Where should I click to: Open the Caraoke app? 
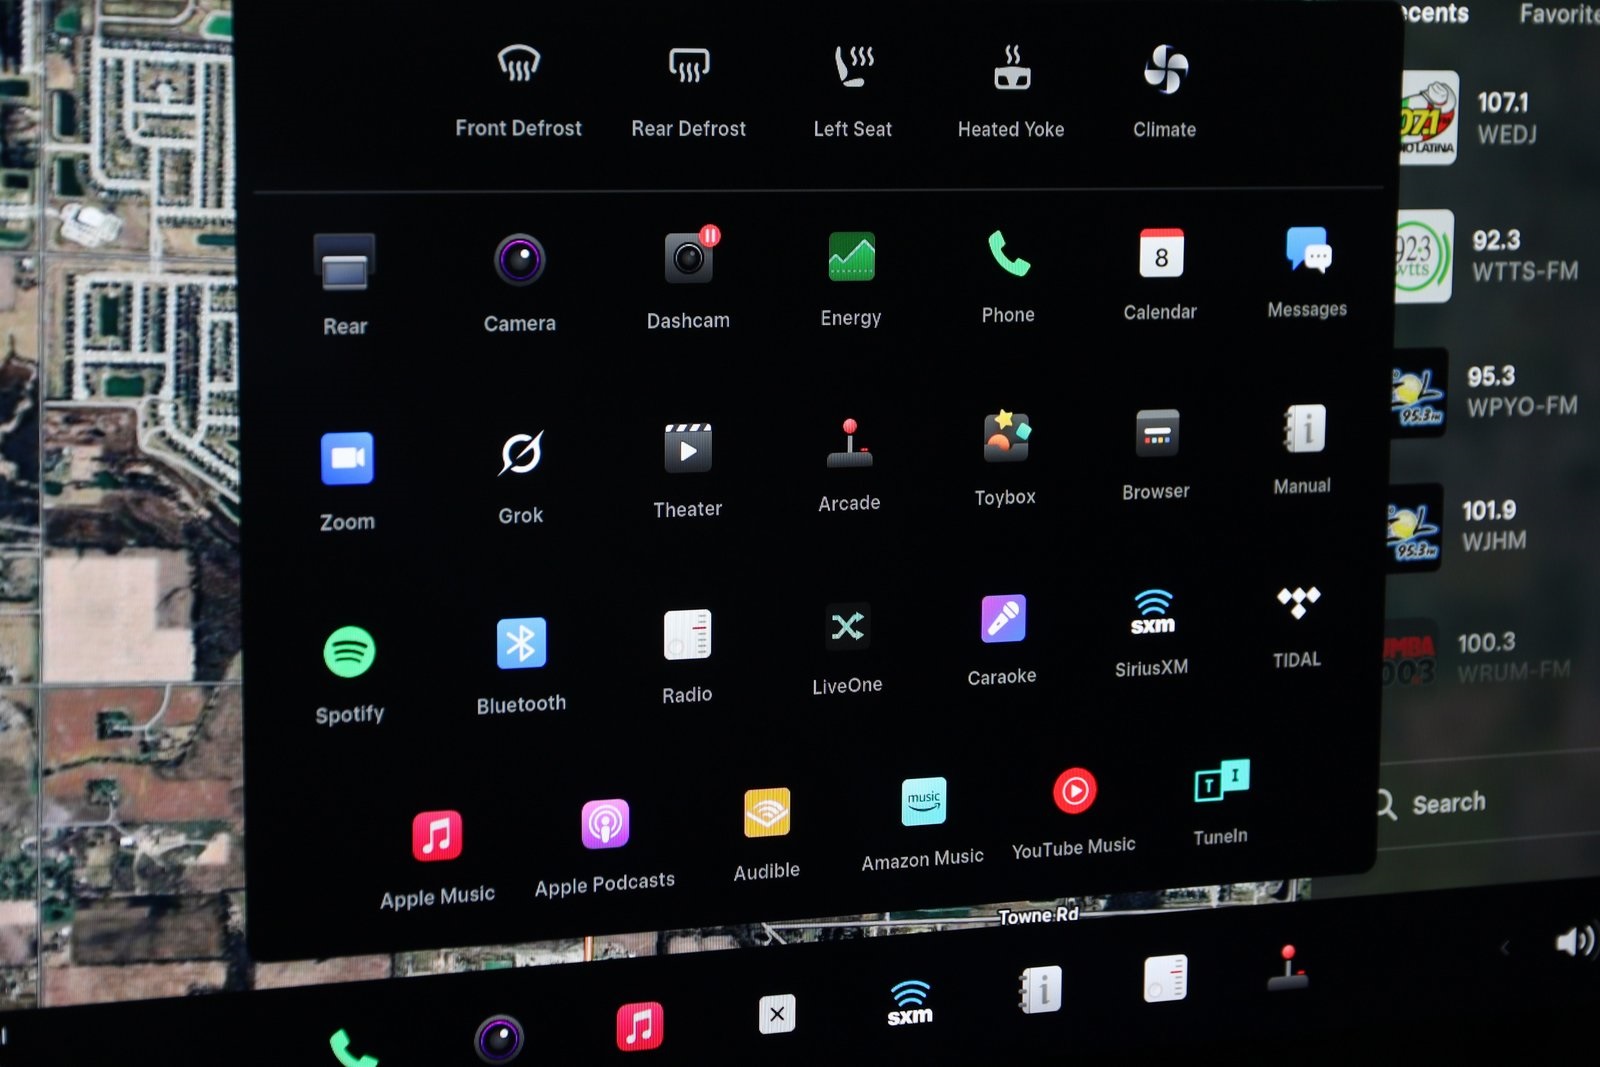(x=1002, y=619)
